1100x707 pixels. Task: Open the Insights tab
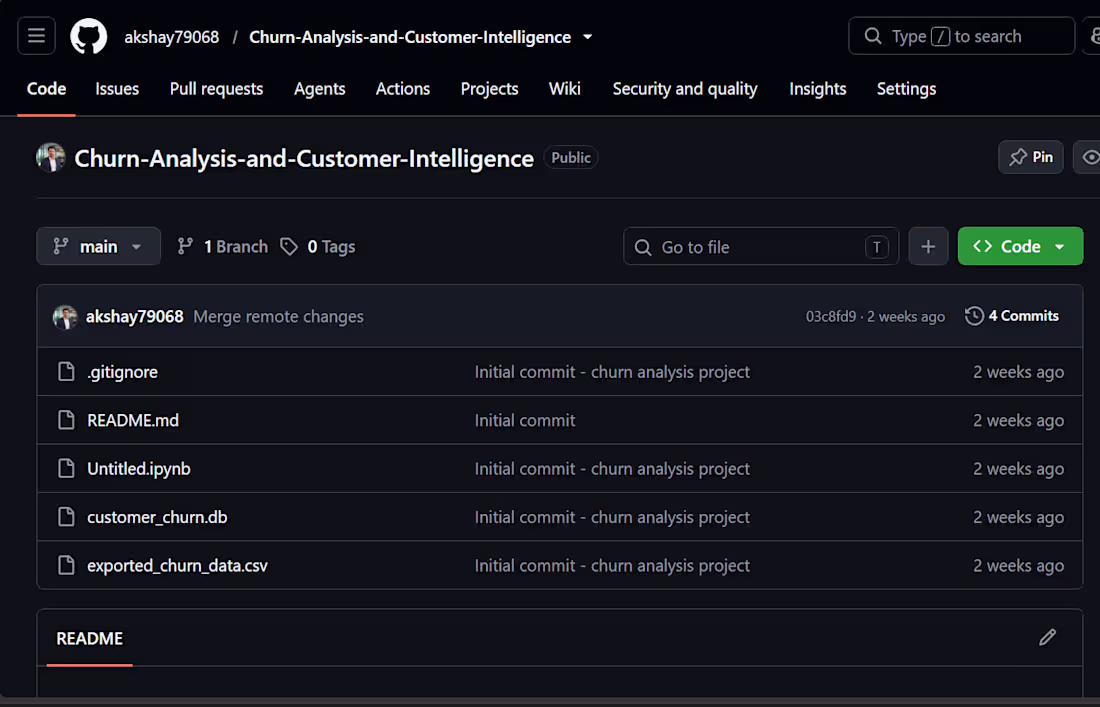pyautogui.click(x=817, y=89)
